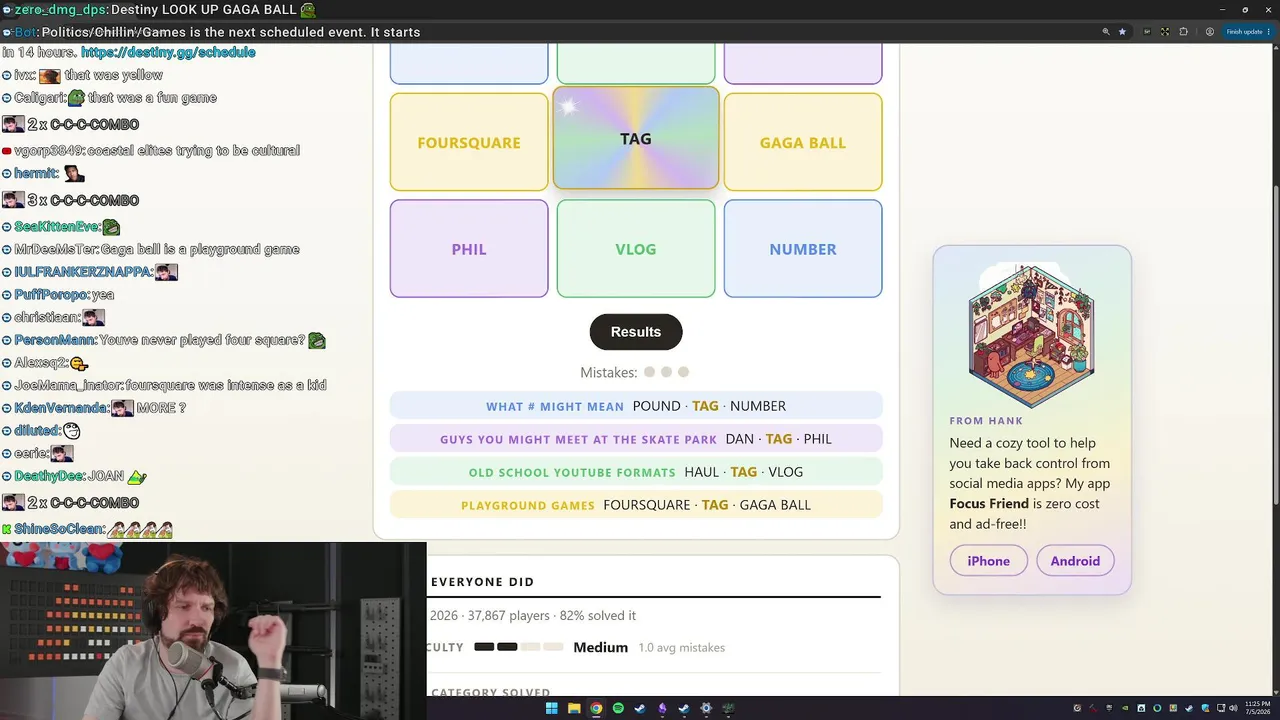This screenshot has height=720, width=1280.
Task: Click the 'Medium' difficulty label
Action: [601, 647]
